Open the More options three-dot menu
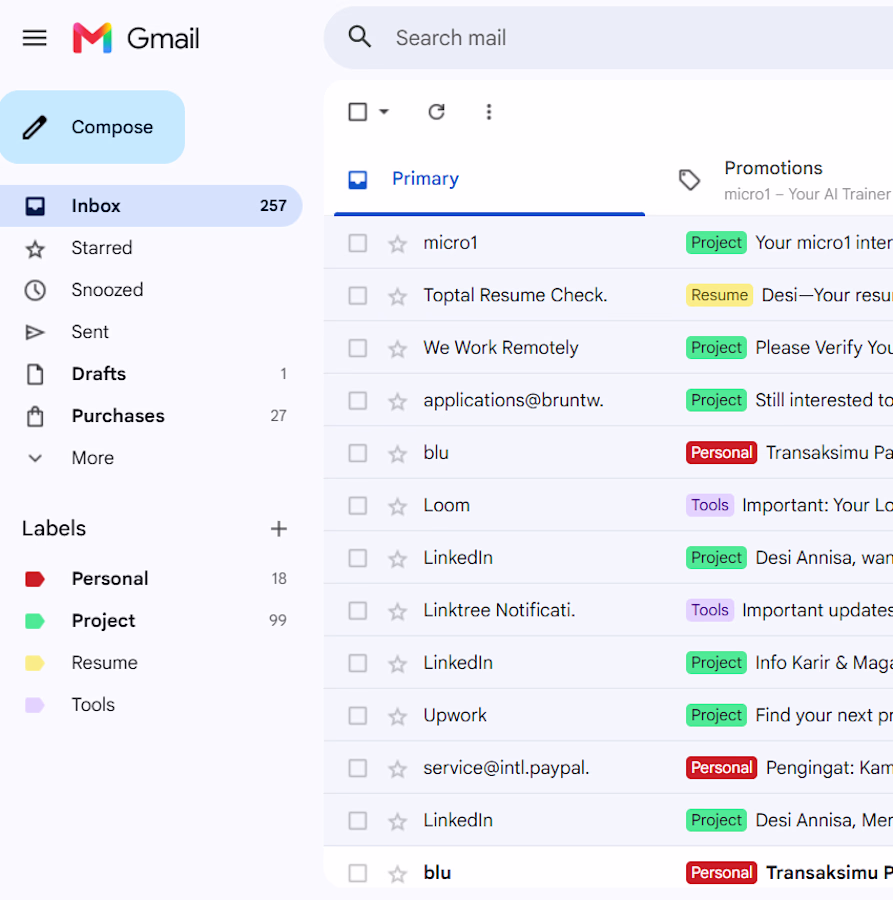The height and width of the screenshot is (900, 893). coord(489,111)
